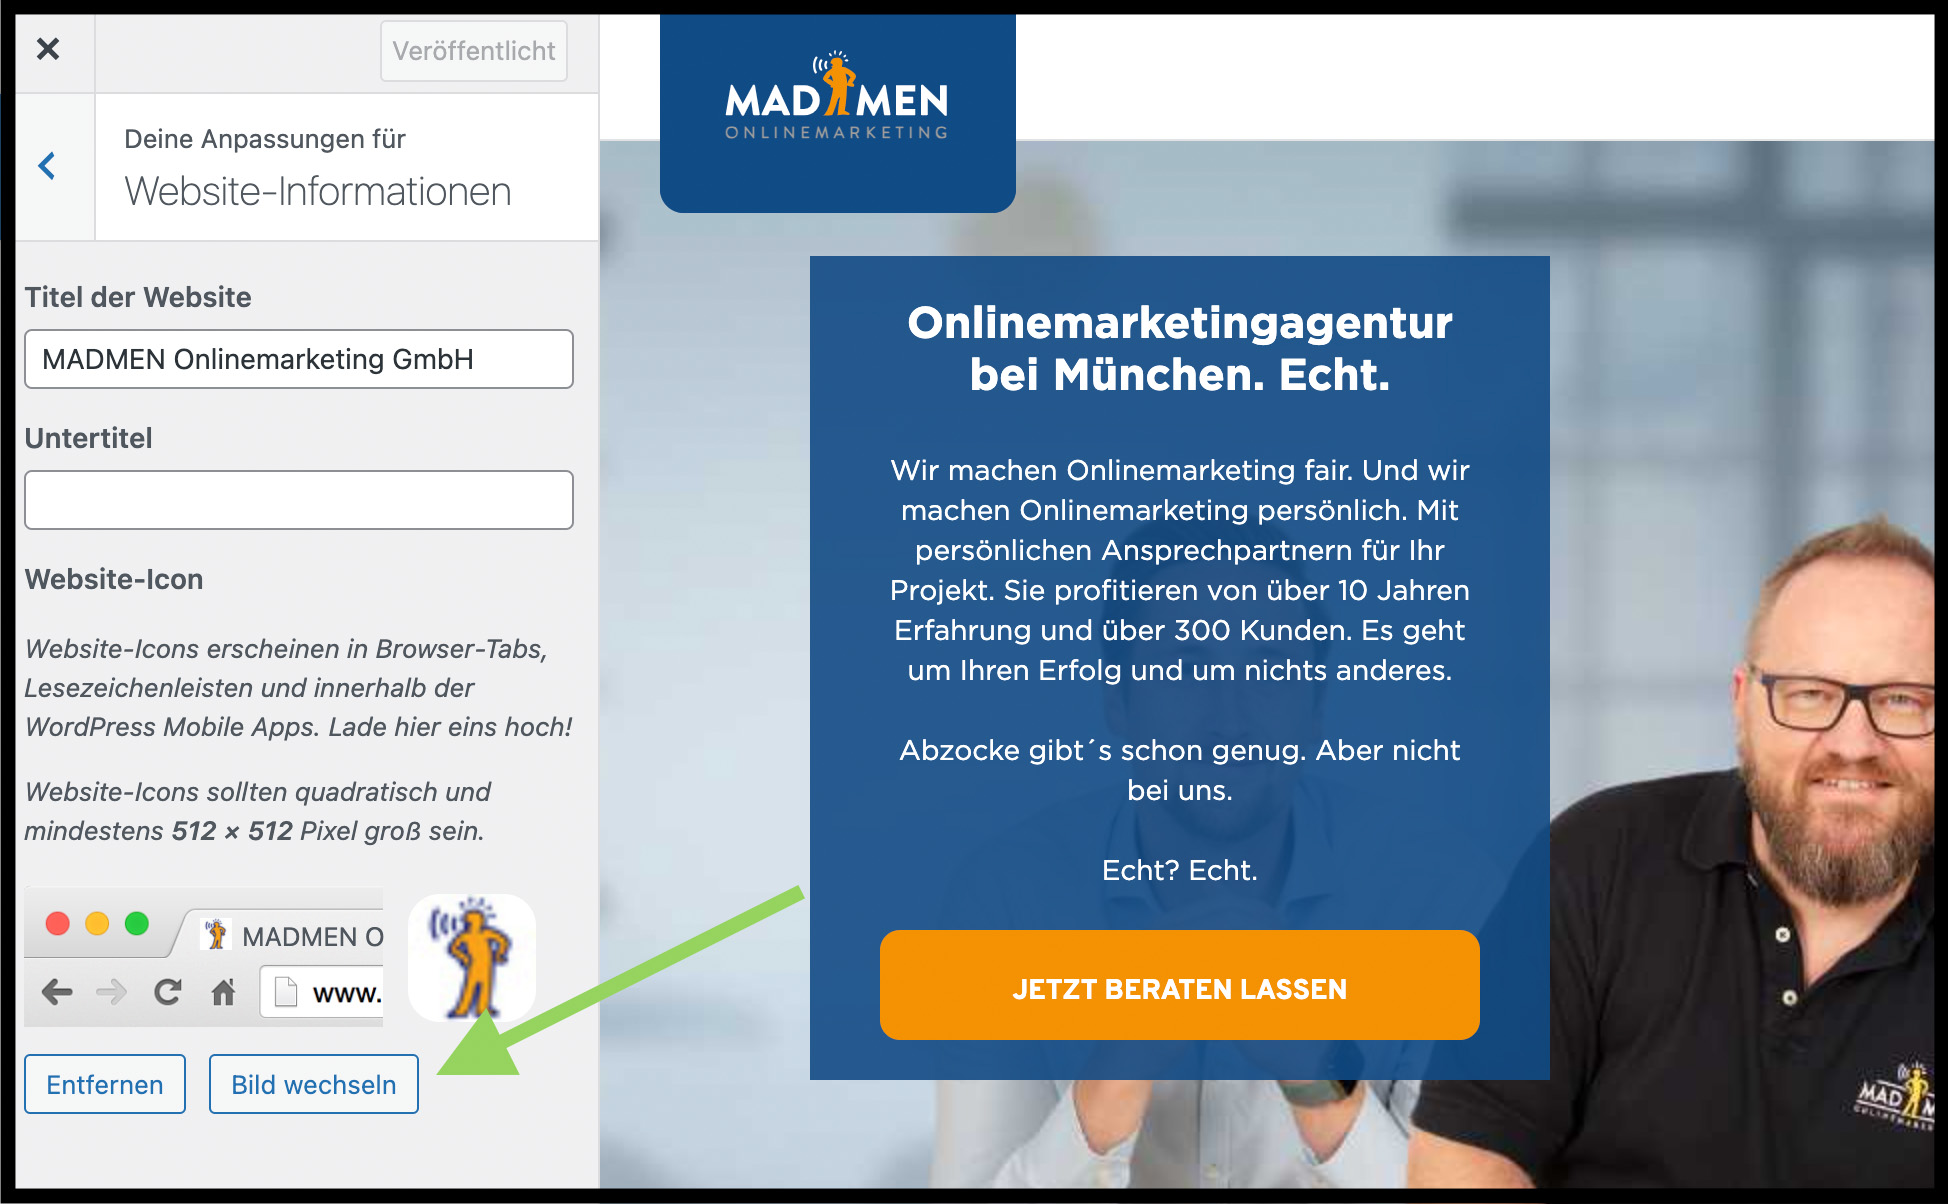
Task: Click the MADMEN Onlinemarketing logo
Action: coord(837,97)
